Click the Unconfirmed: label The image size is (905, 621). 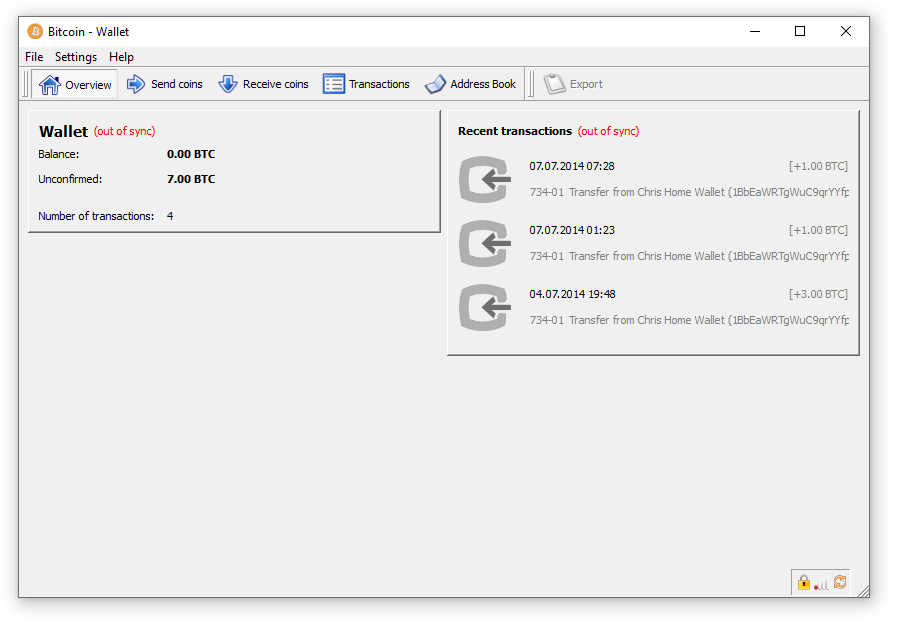pyautogui.click(x=70, y=179)
